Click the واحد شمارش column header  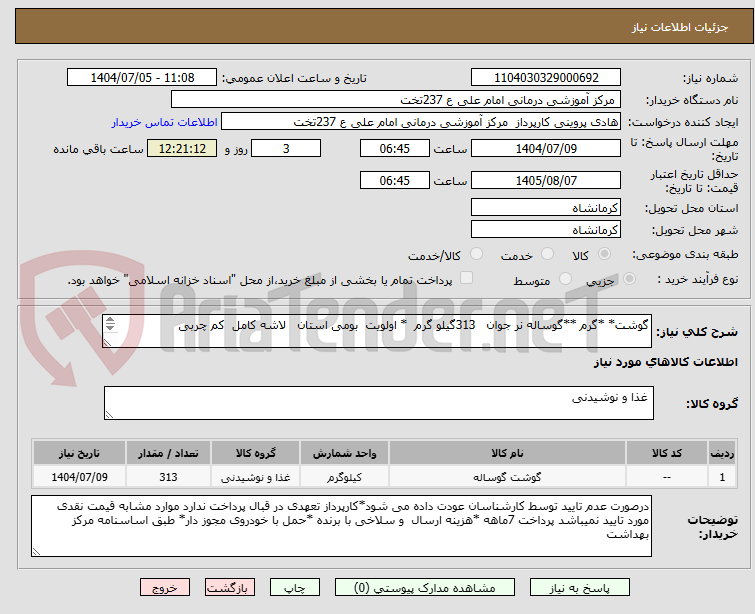(x=344, y=453)
